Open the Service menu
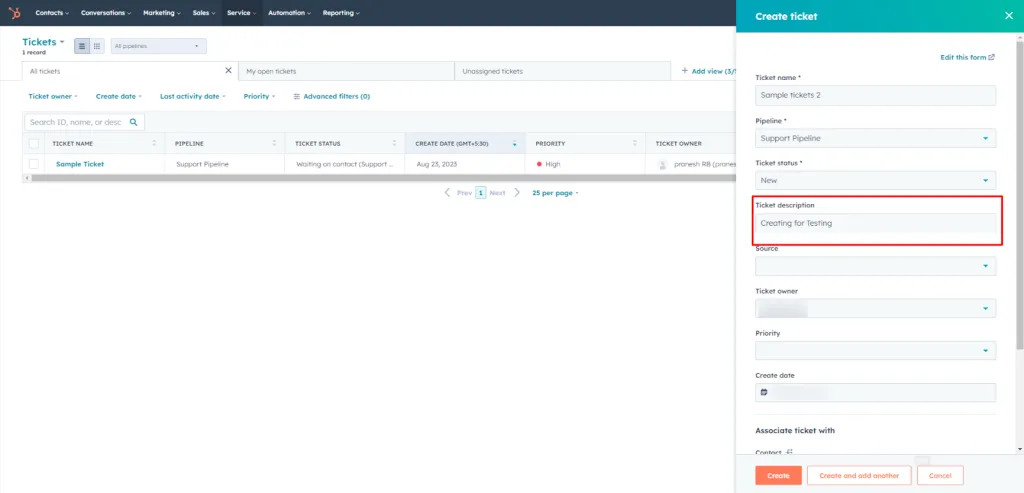 point(242,12)
